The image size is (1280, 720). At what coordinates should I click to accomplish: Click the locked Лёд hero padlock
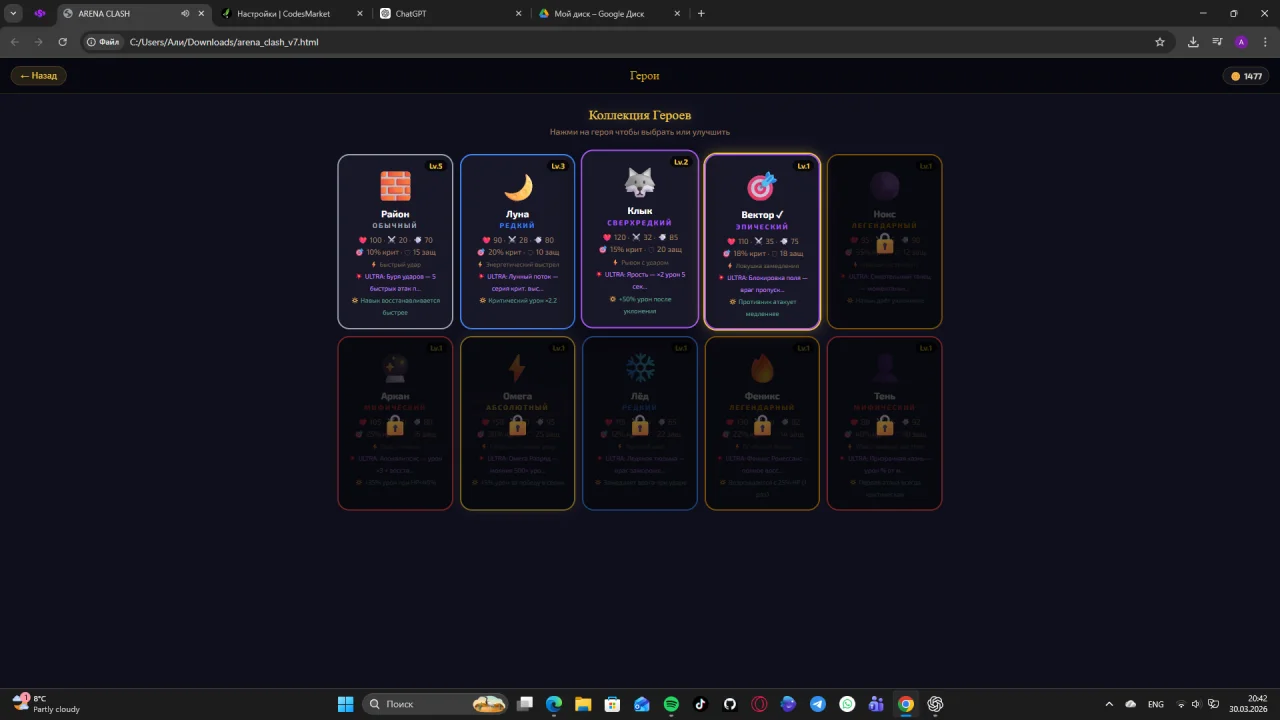tap(640, 426)
